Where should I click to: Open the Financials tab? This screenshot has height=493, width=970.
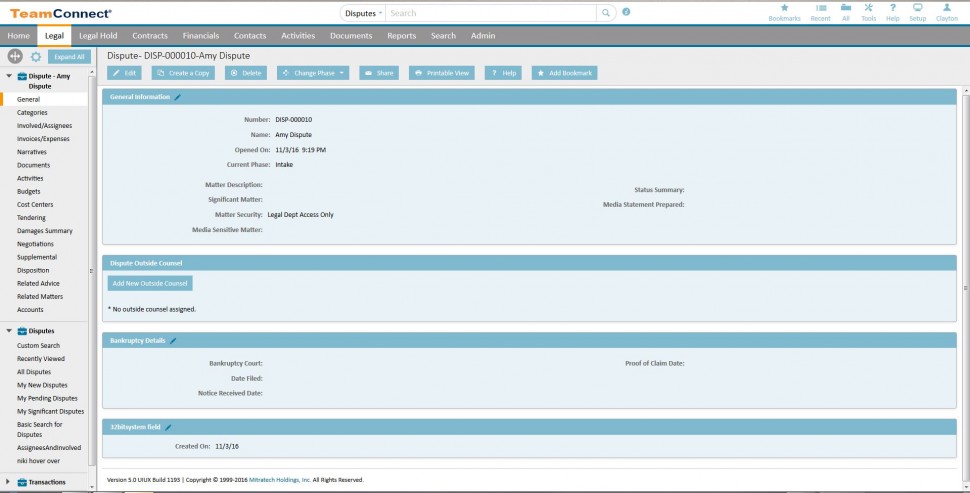coord(200,36)
